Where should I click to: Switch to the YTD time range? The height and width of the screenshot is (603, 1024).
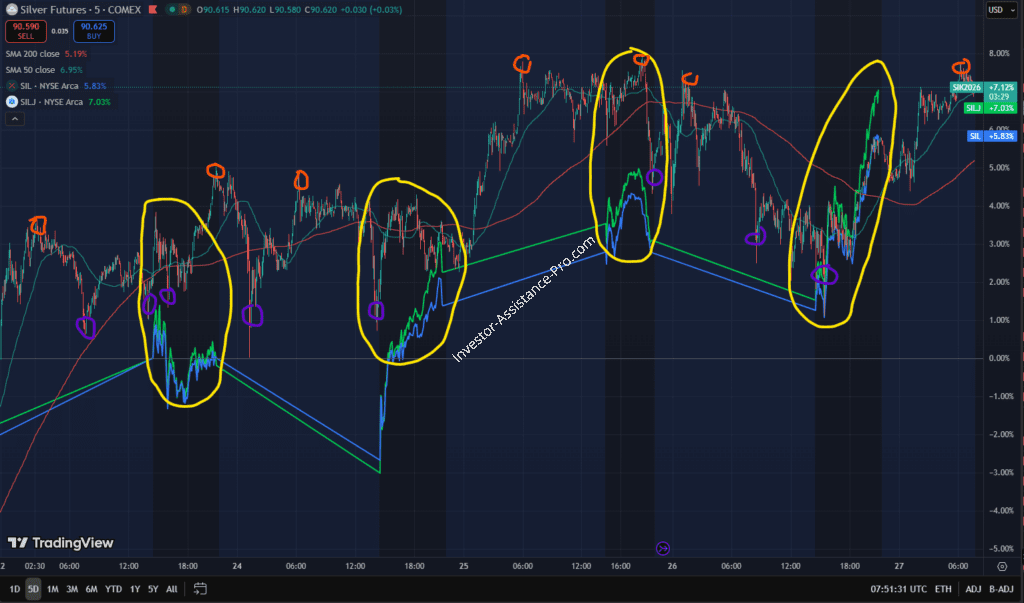[x=113, y=589]
